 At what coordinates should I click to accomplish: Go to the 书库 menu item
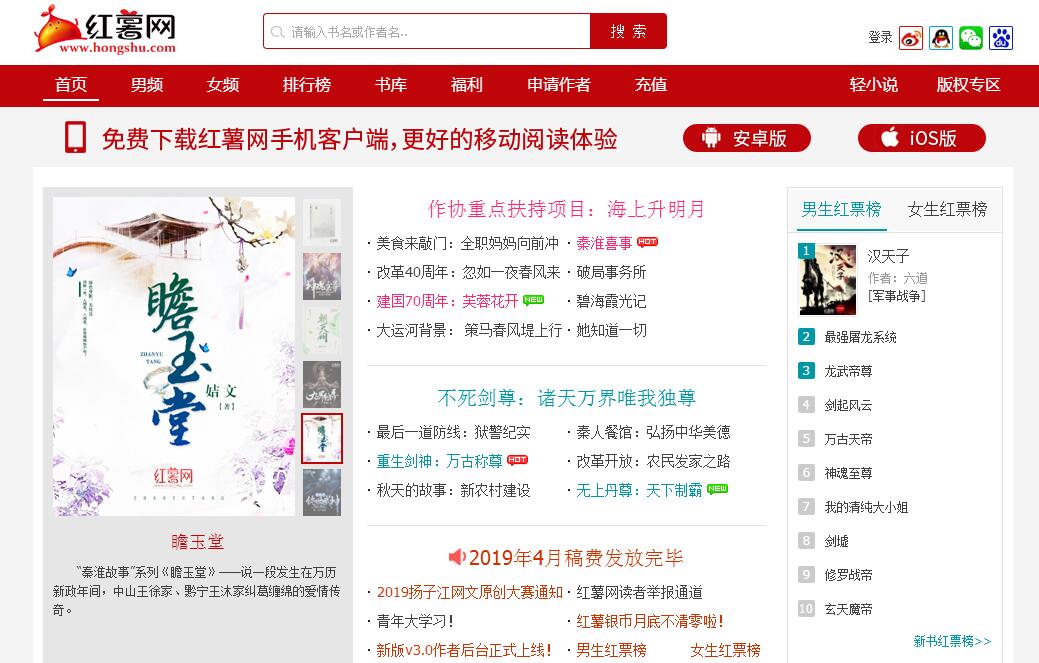coord(391,85)
